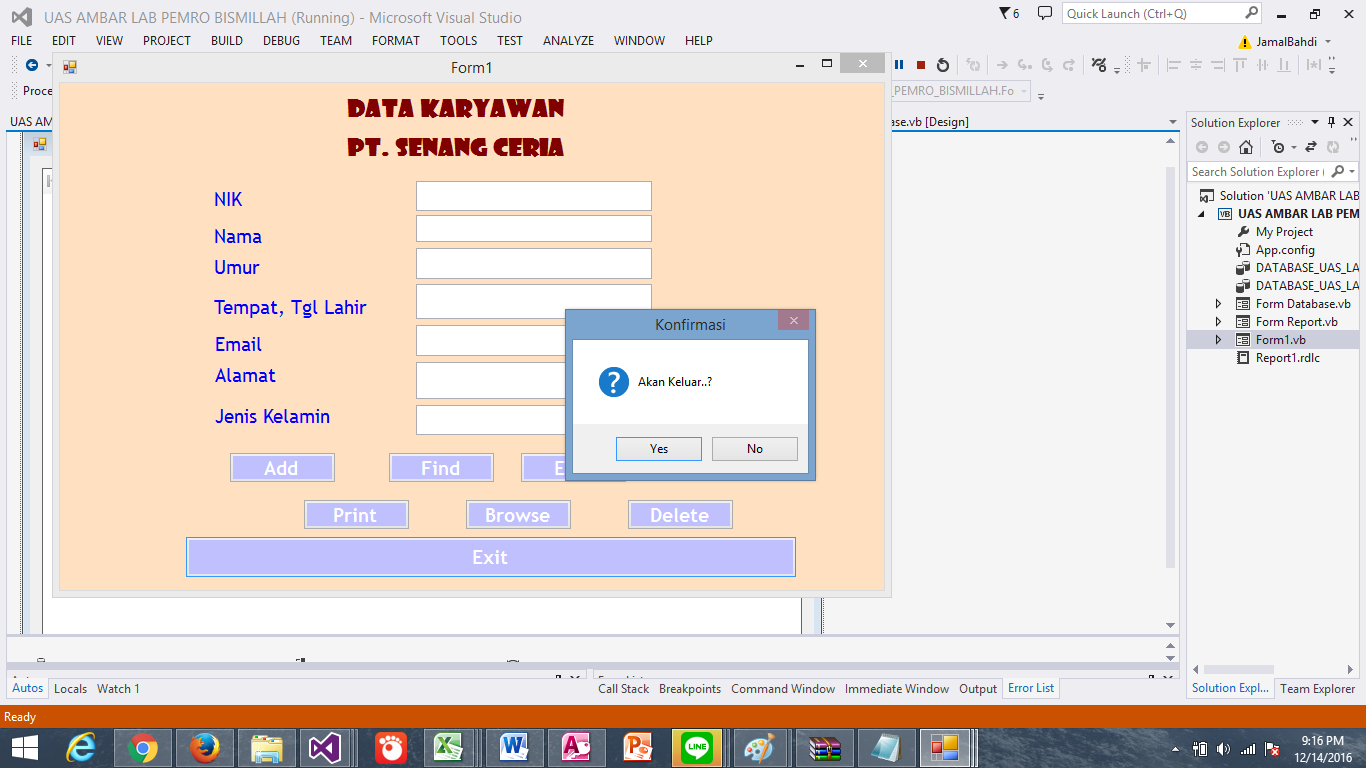Image resolution: width=1366 pixels, height=768 pixels.
Task: Stop debugging using the red square icon
Action: [921, 65]
